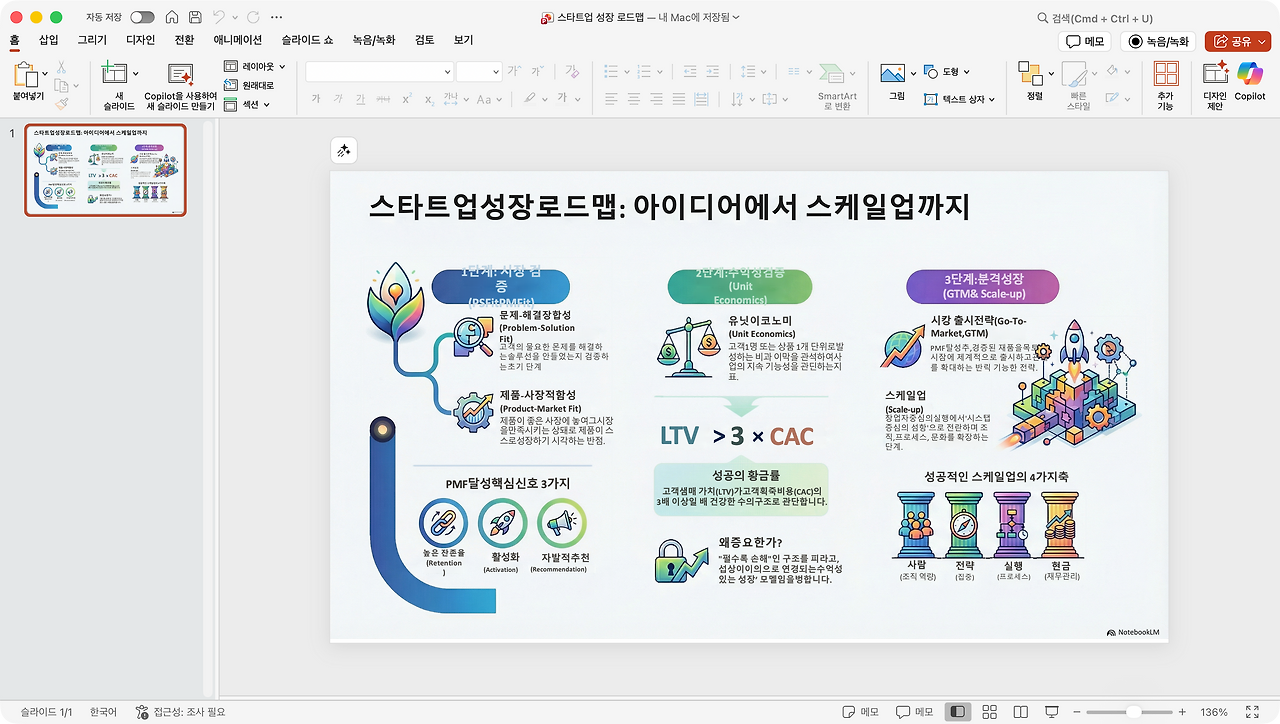Screen dimensions: 1280x724
Task: Click the Cut scissors icon
Action: tap(61, 67)
